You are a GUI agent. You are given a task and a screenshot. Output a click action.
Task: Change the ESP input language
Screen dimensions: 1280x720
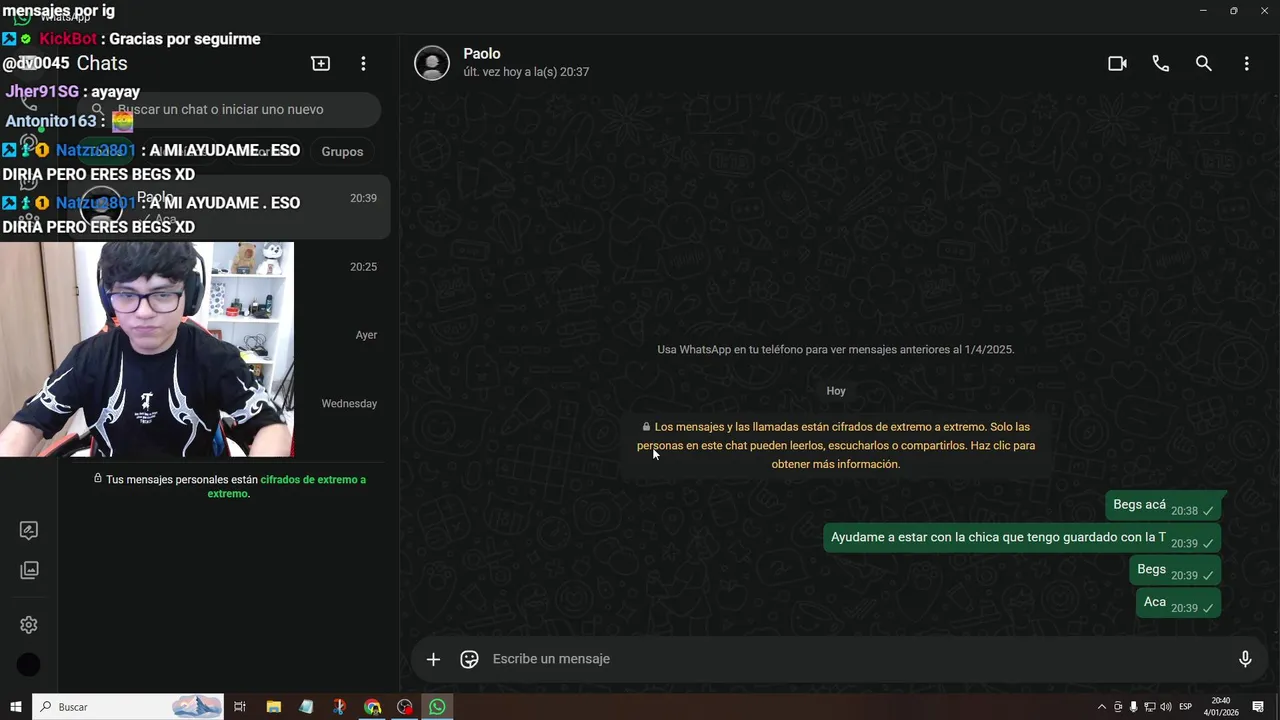coord(1185,707)
